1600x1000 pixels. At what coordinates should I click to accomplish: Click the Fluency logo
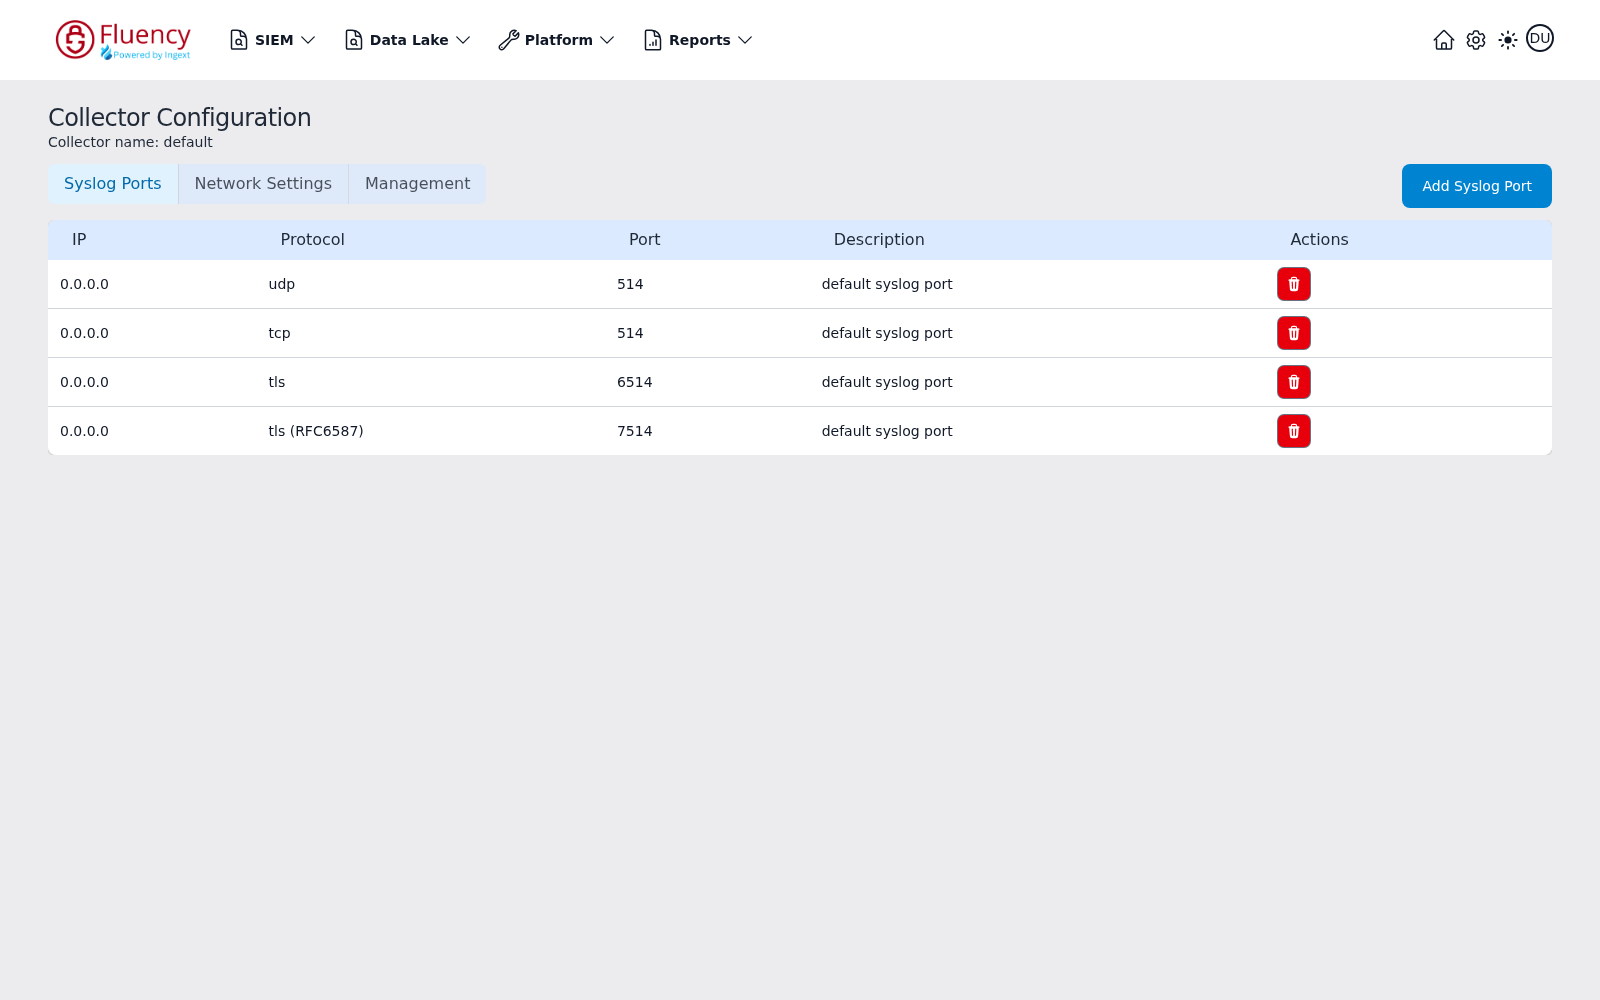click(x=123, y=40)
